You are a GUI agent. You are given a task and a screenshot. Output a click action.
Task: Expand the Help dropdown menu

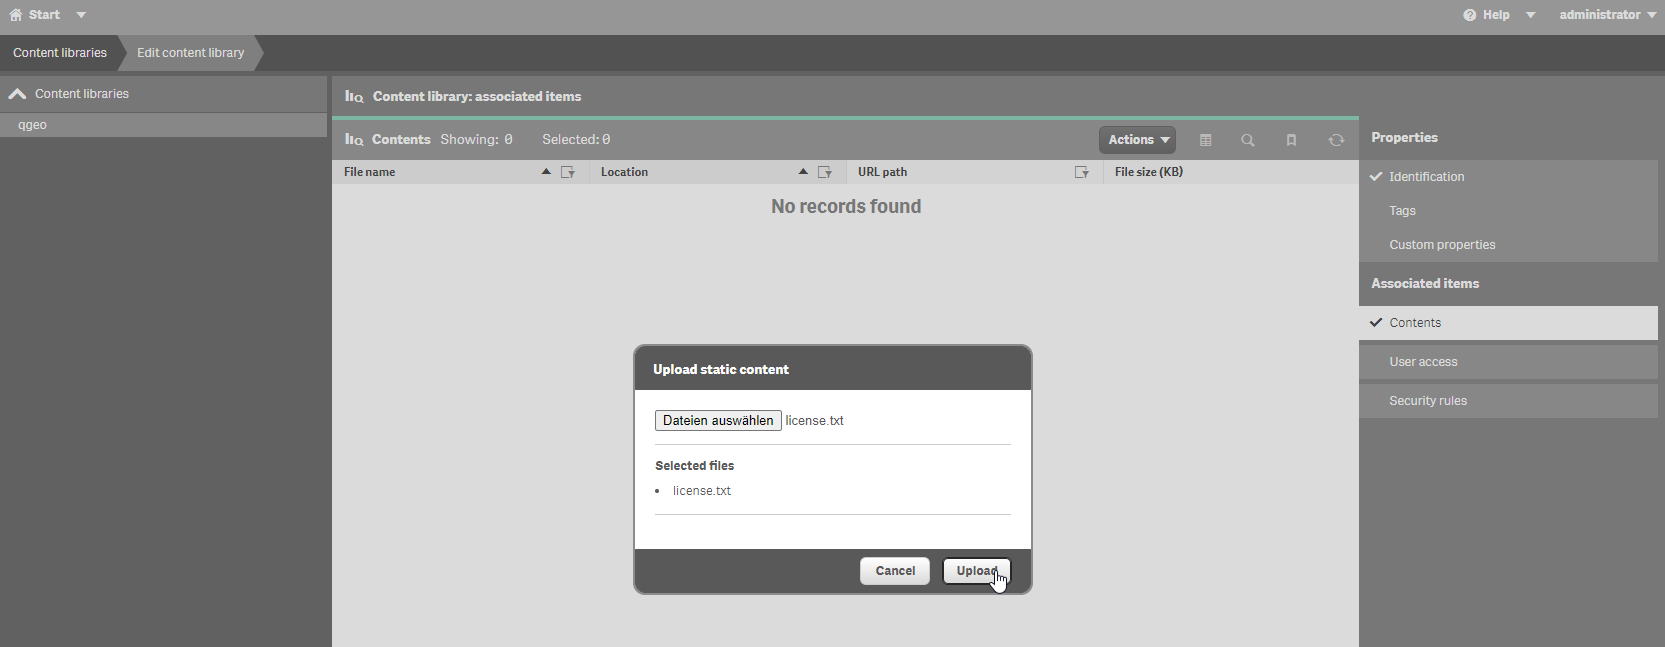pos(1497,15)
